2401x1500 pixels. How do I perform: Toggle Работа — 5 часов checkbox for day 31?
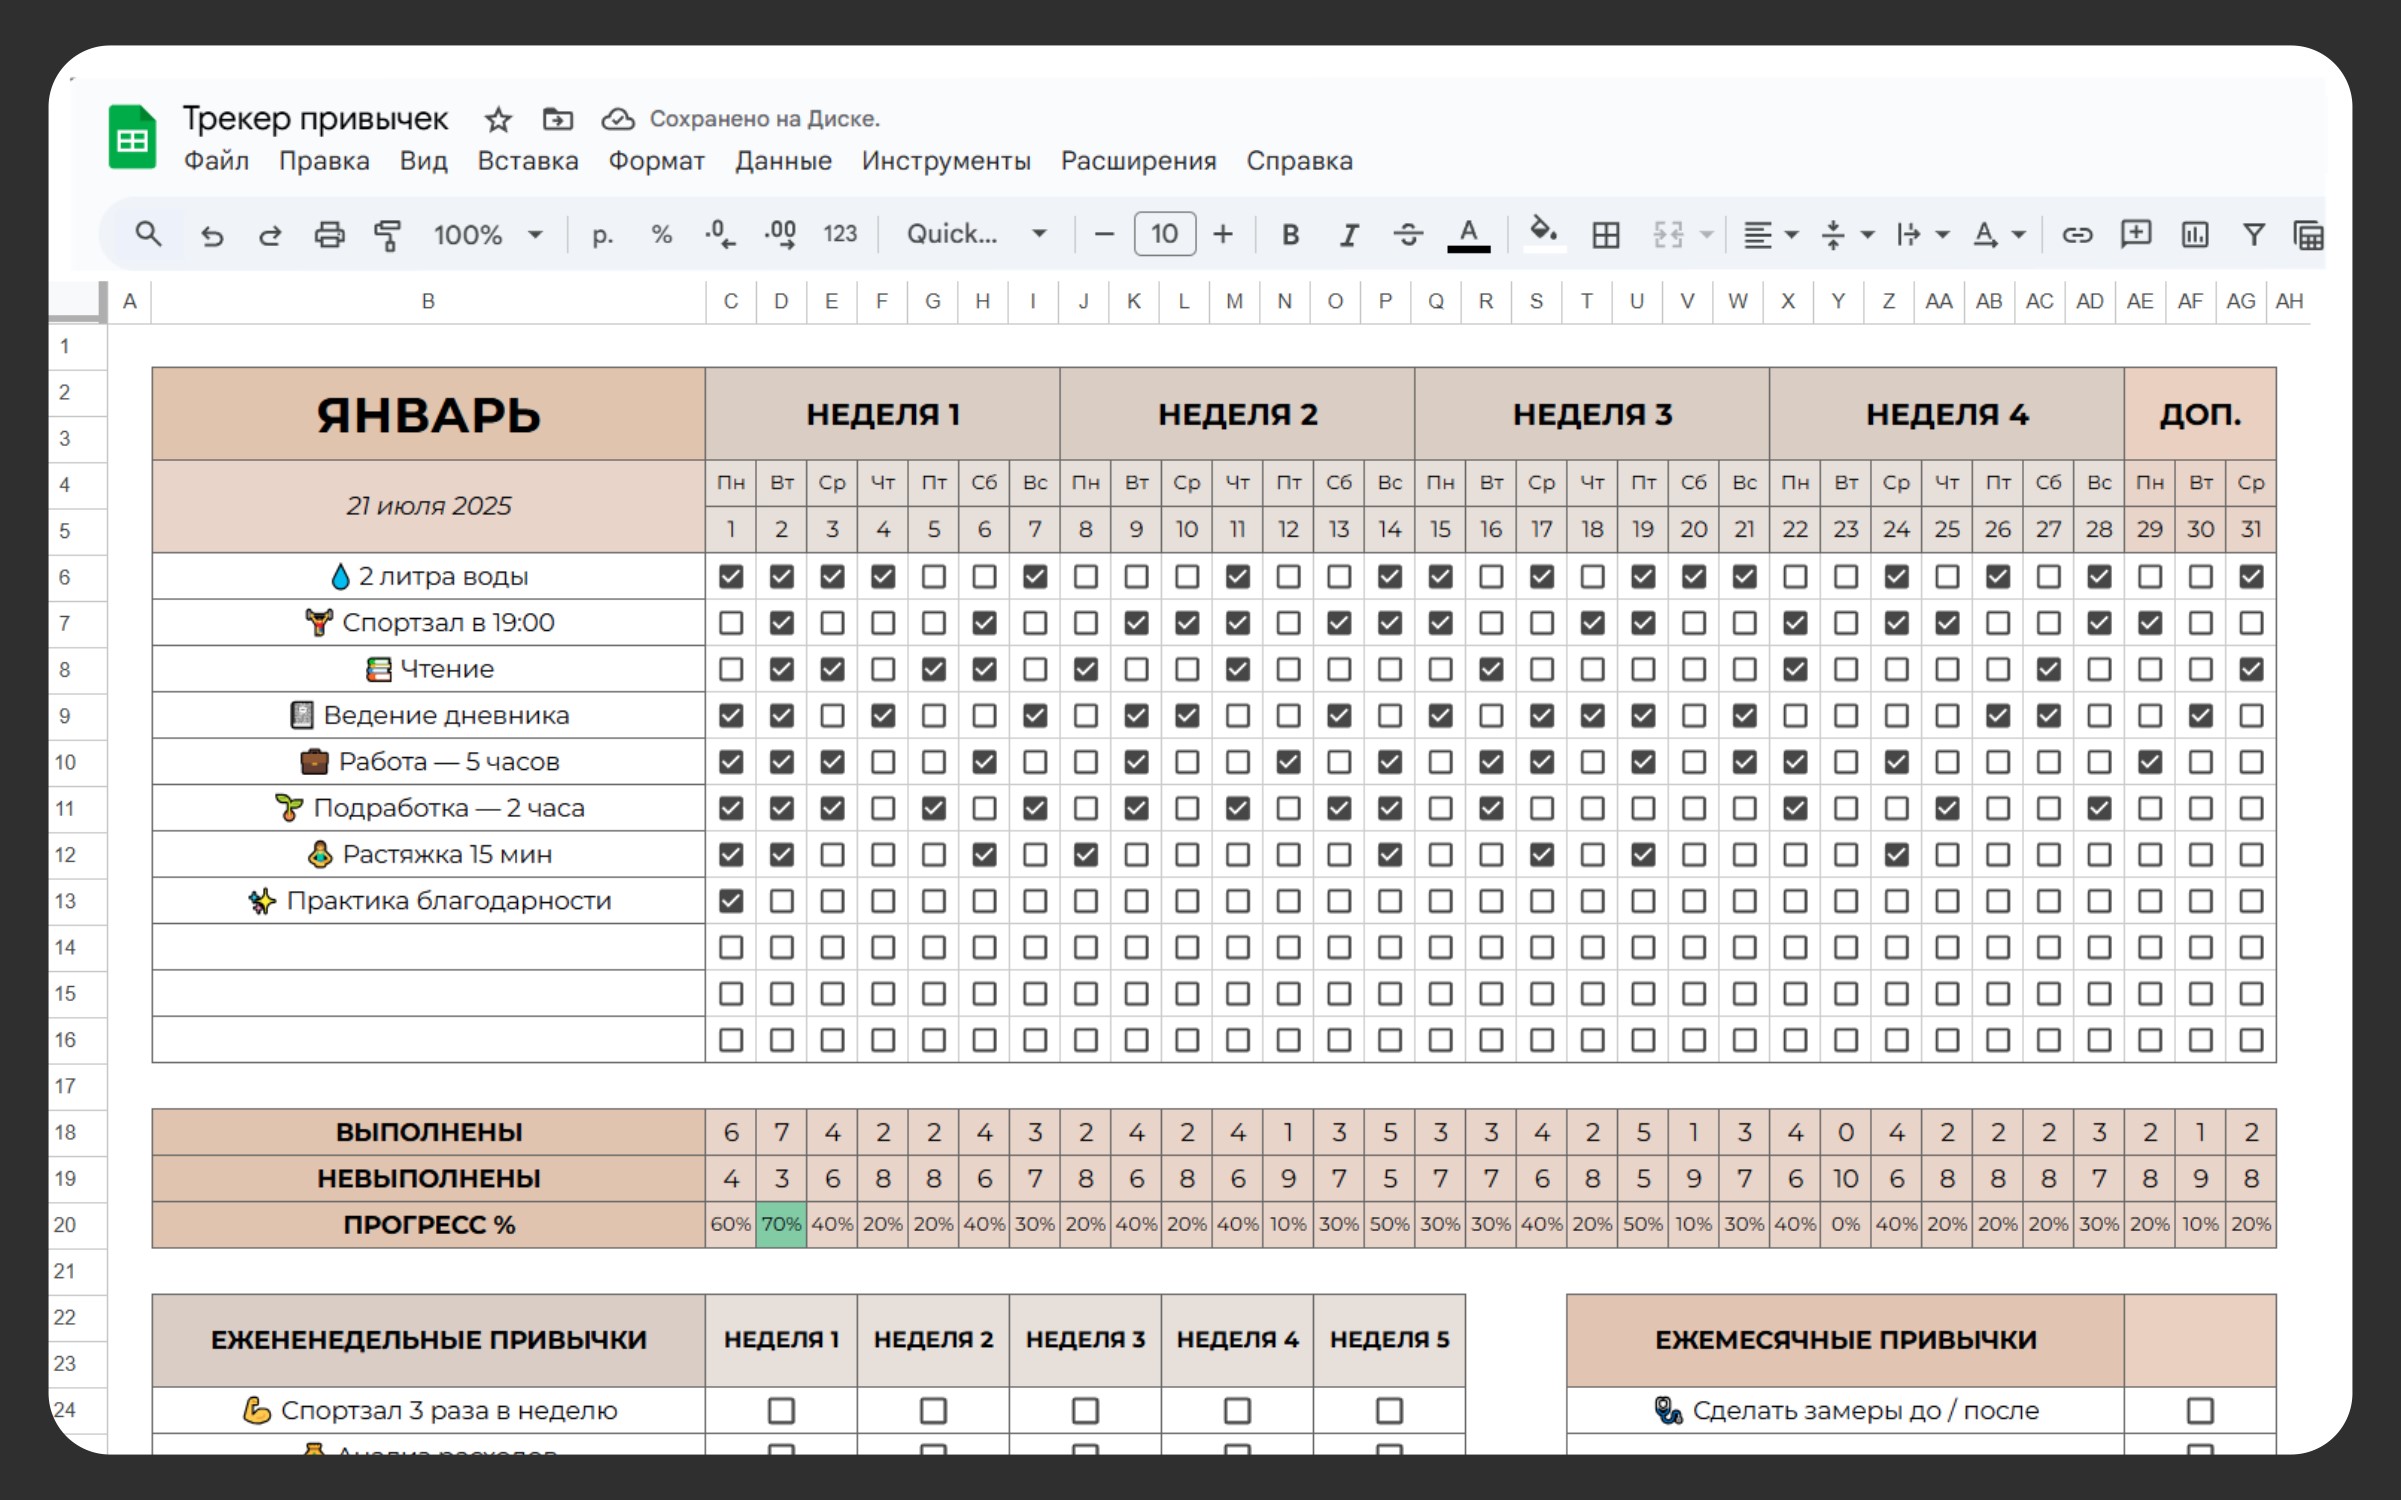pos(2251,762)
